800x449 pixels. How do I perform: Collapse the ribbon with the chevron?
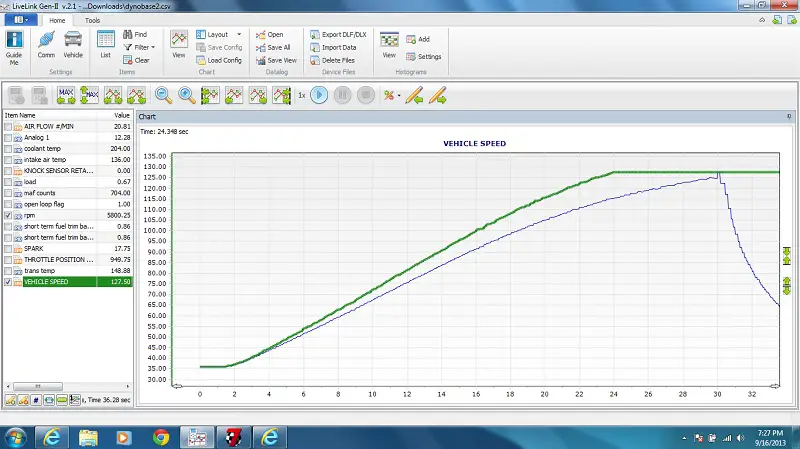pyautogui.click(x=762, y=20)
